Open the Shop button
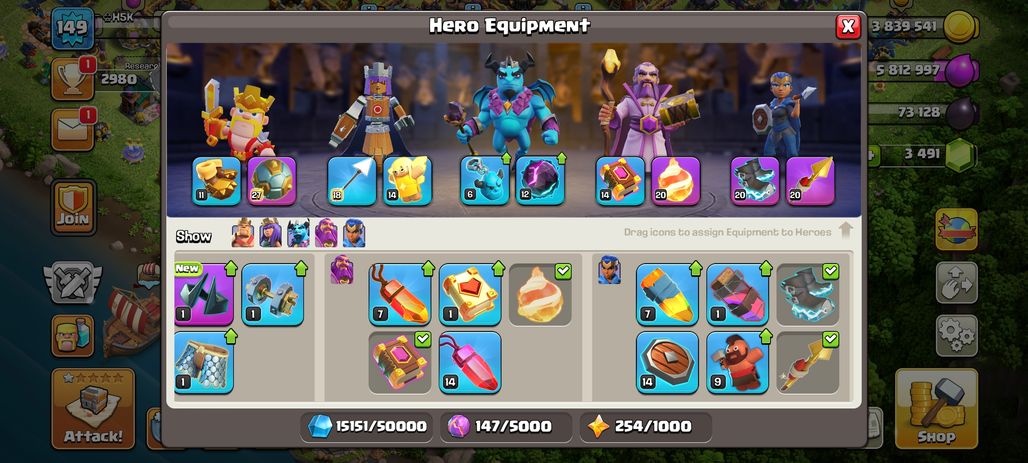Viewport: 1028px width, 463px height. [936, 408]
